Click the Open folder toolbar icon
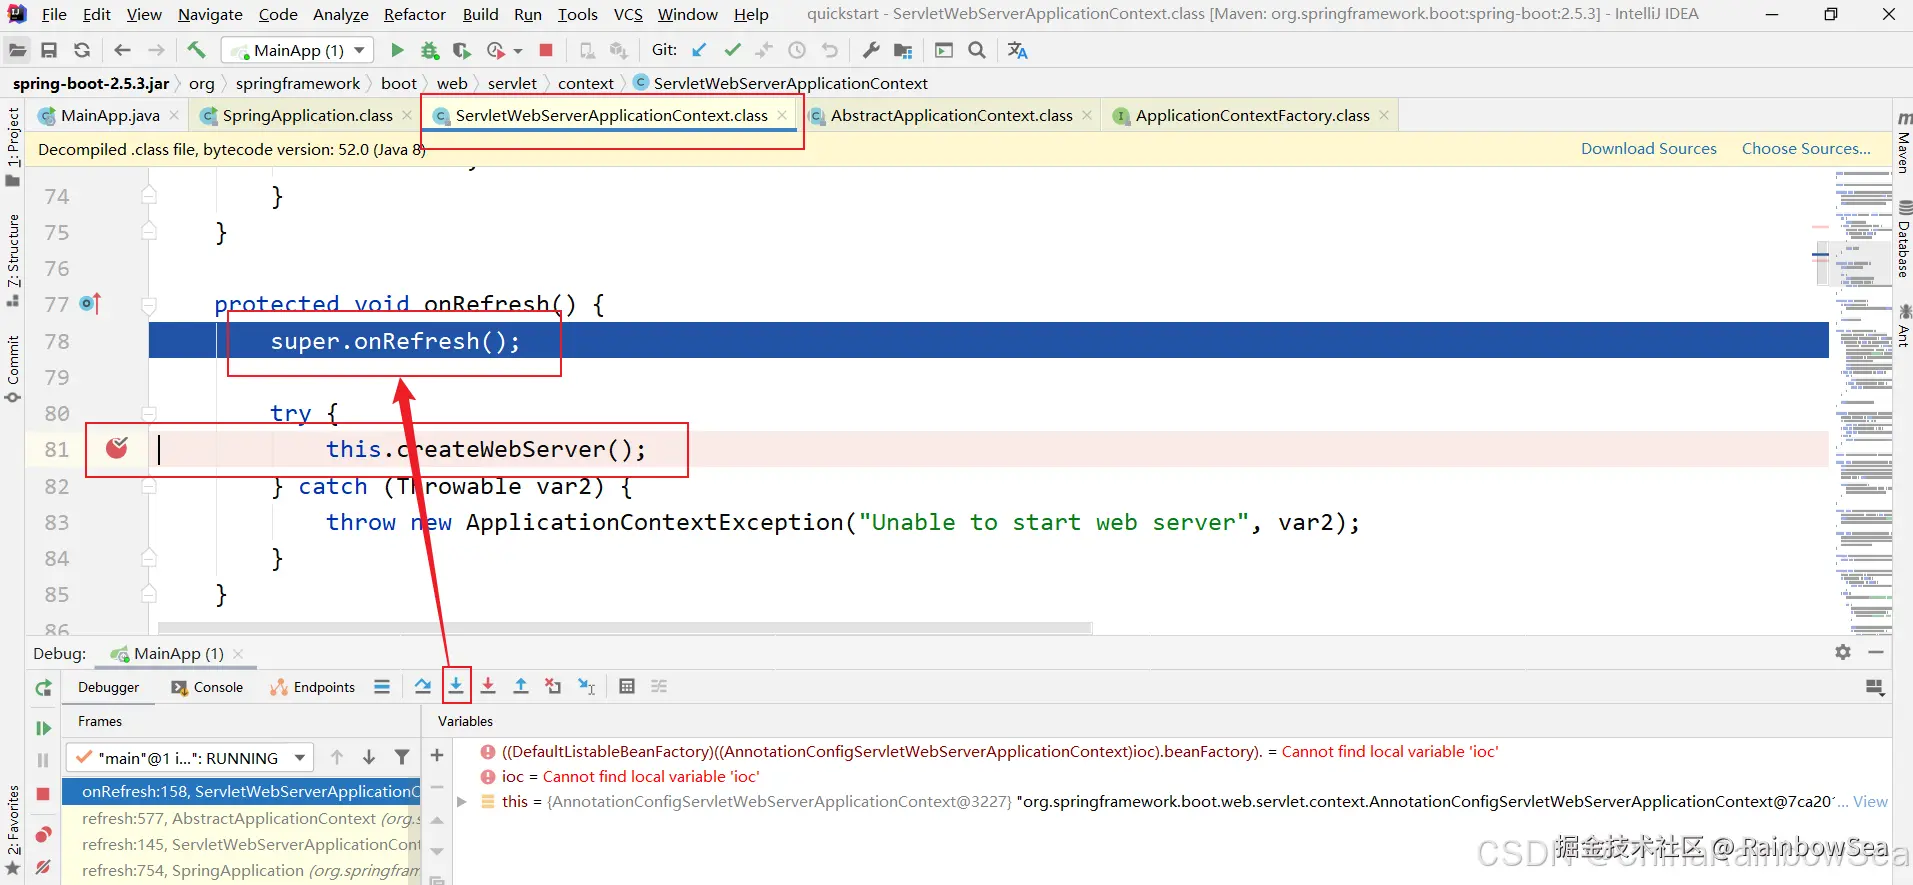The image size is (1913, 885). click(17, 50)
